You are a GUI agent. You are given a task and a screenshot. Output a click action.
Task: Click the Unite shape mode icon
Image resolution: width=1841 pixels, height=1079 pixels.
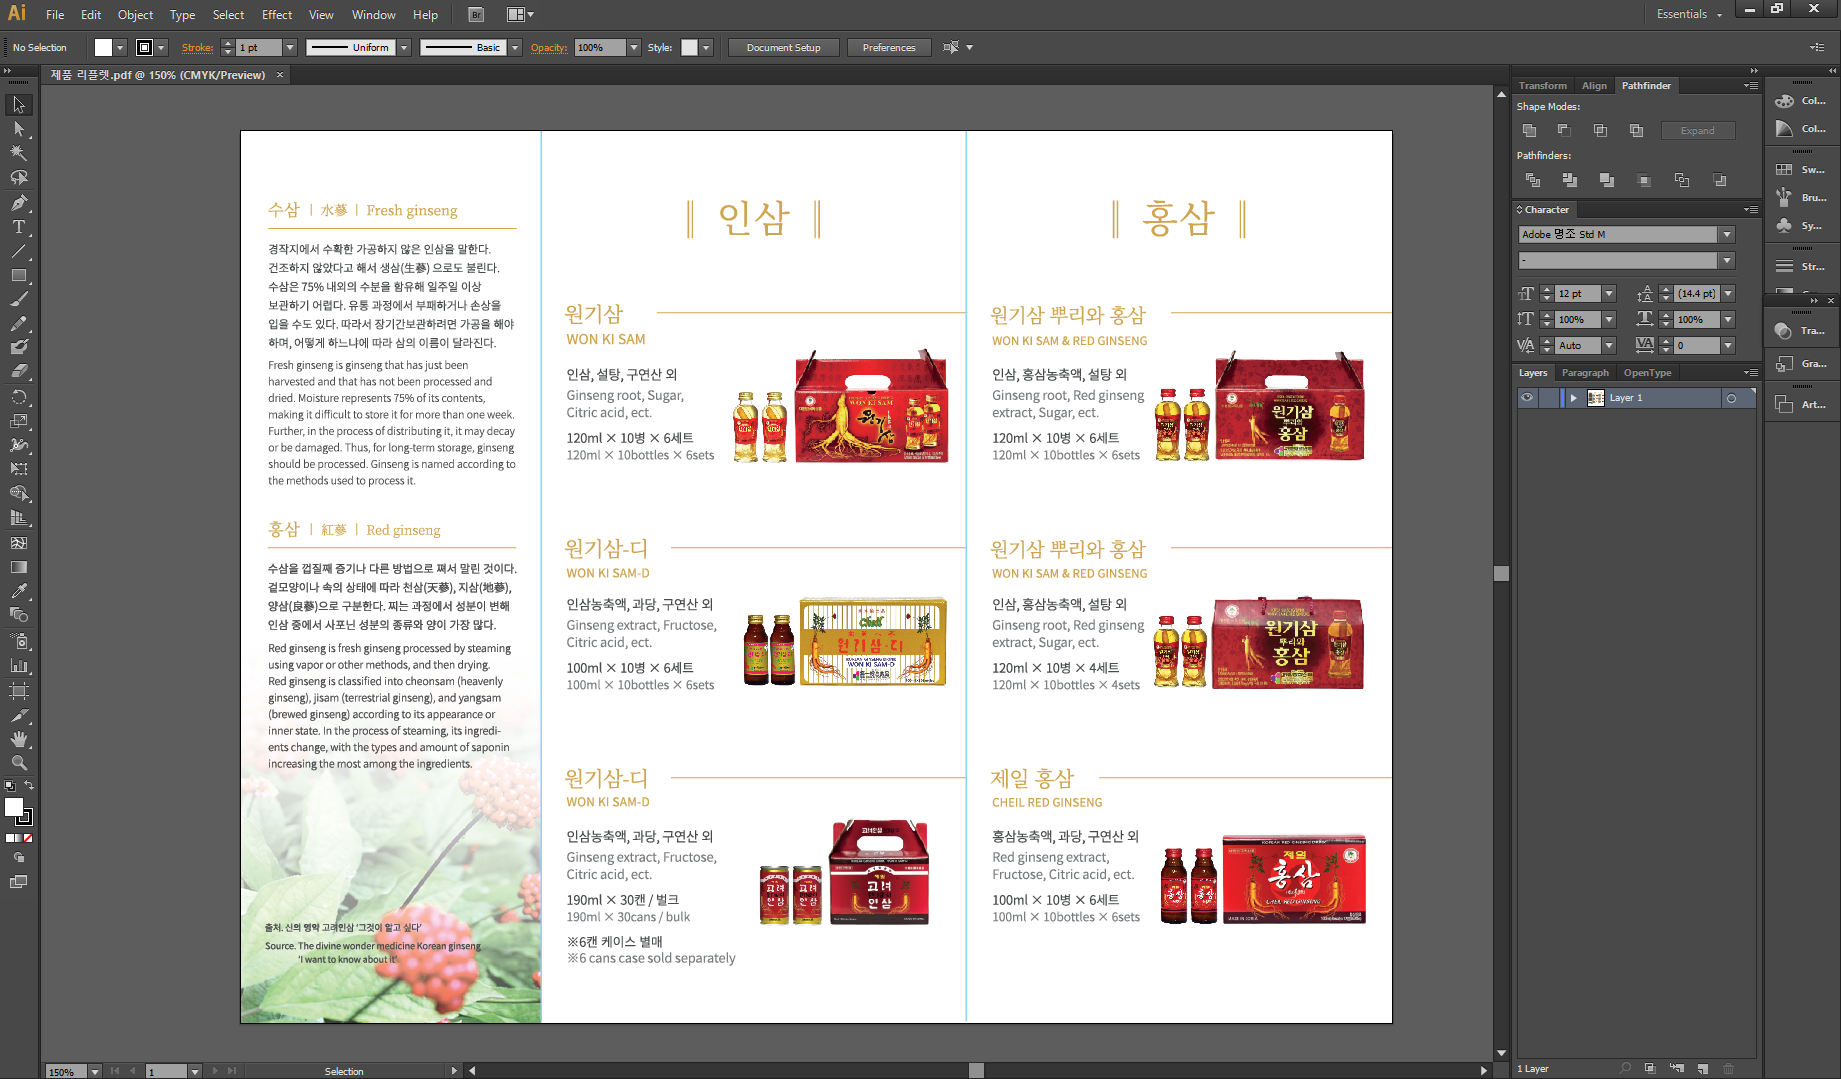(x=1529, y=131)
